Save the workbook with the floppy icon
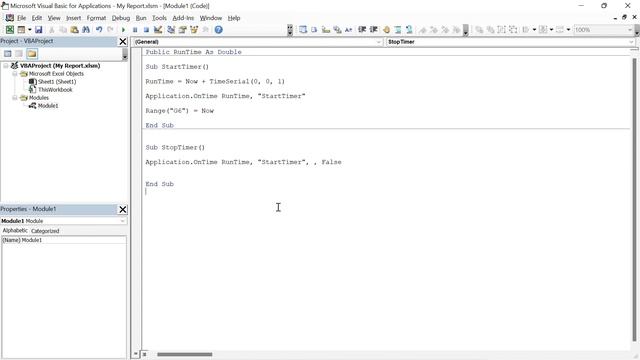The width and height of the screenshot is (640, 360). 38,30
